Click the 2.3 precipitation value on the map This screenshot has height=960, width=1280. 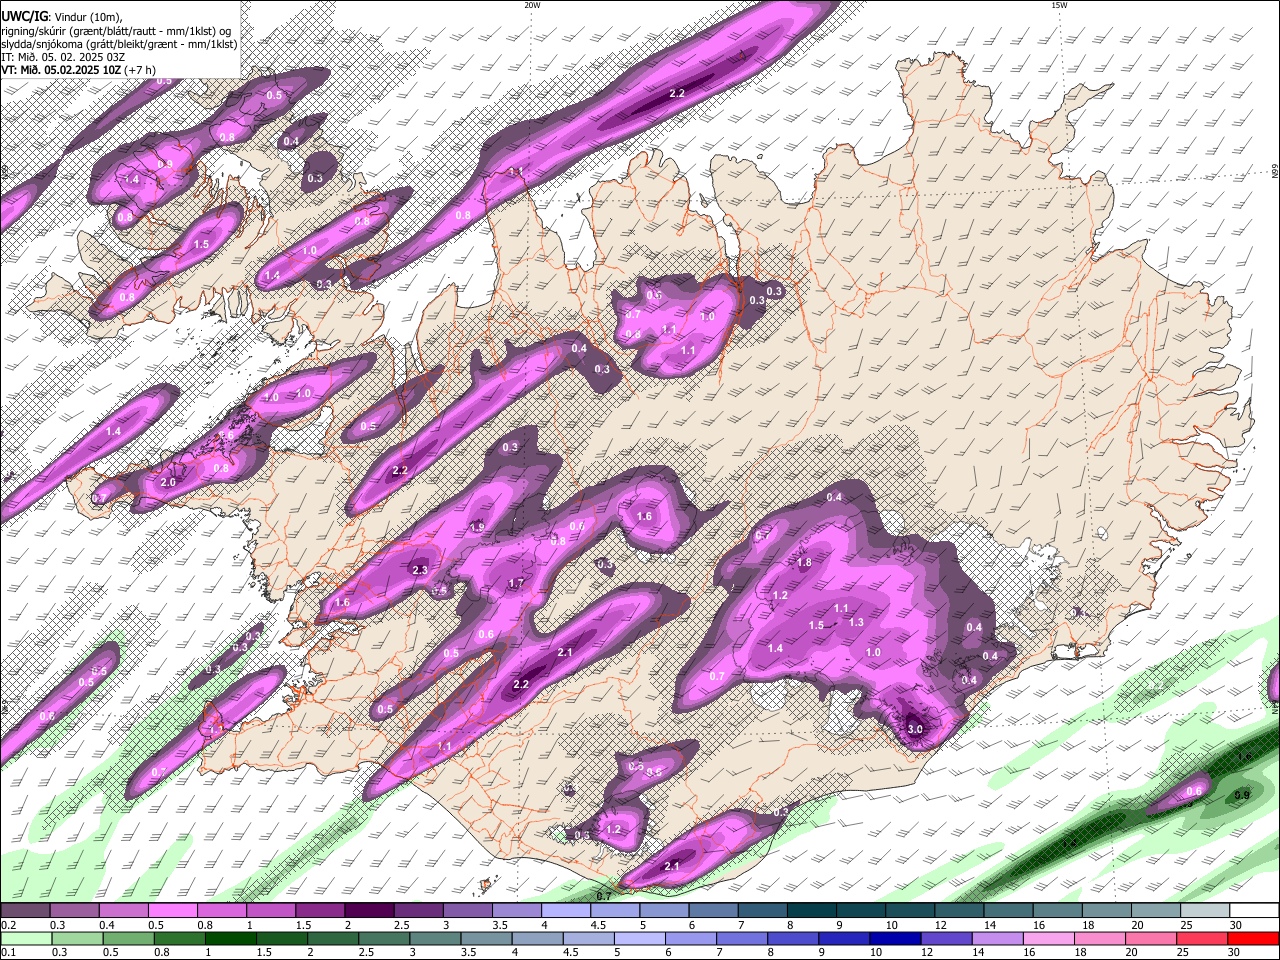click(x=419, y=571)
